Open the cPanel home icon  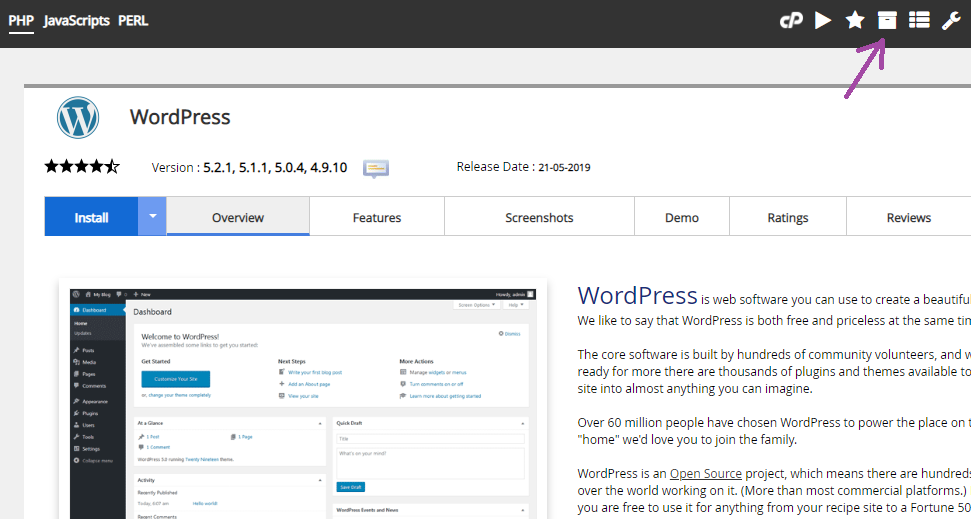coord(792,20)
